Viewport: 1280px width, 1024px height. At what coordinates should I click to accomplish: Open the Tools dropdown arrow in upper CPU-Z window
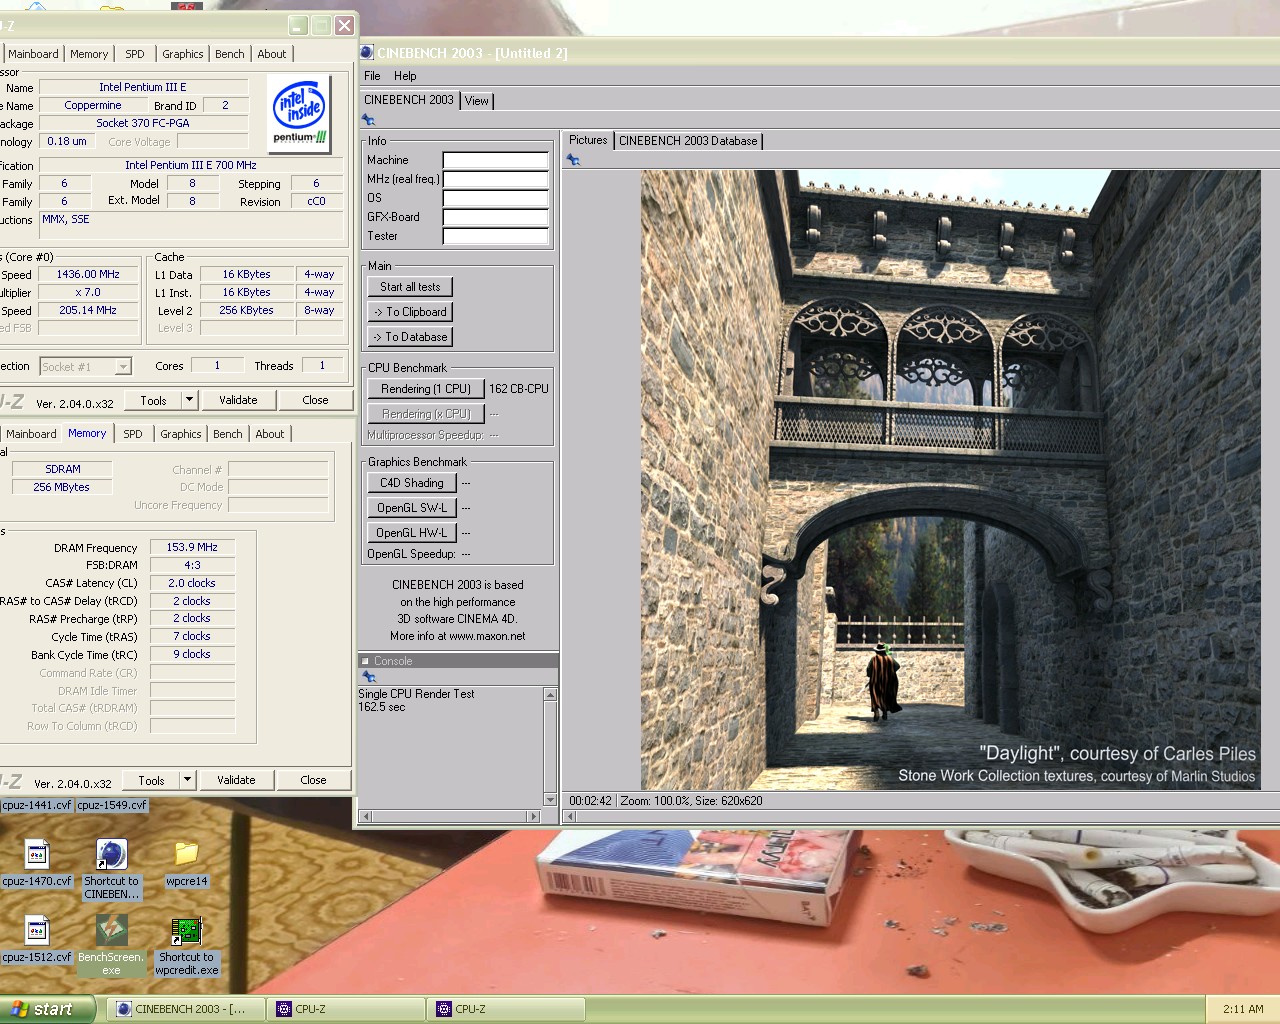tap(189, 400)
